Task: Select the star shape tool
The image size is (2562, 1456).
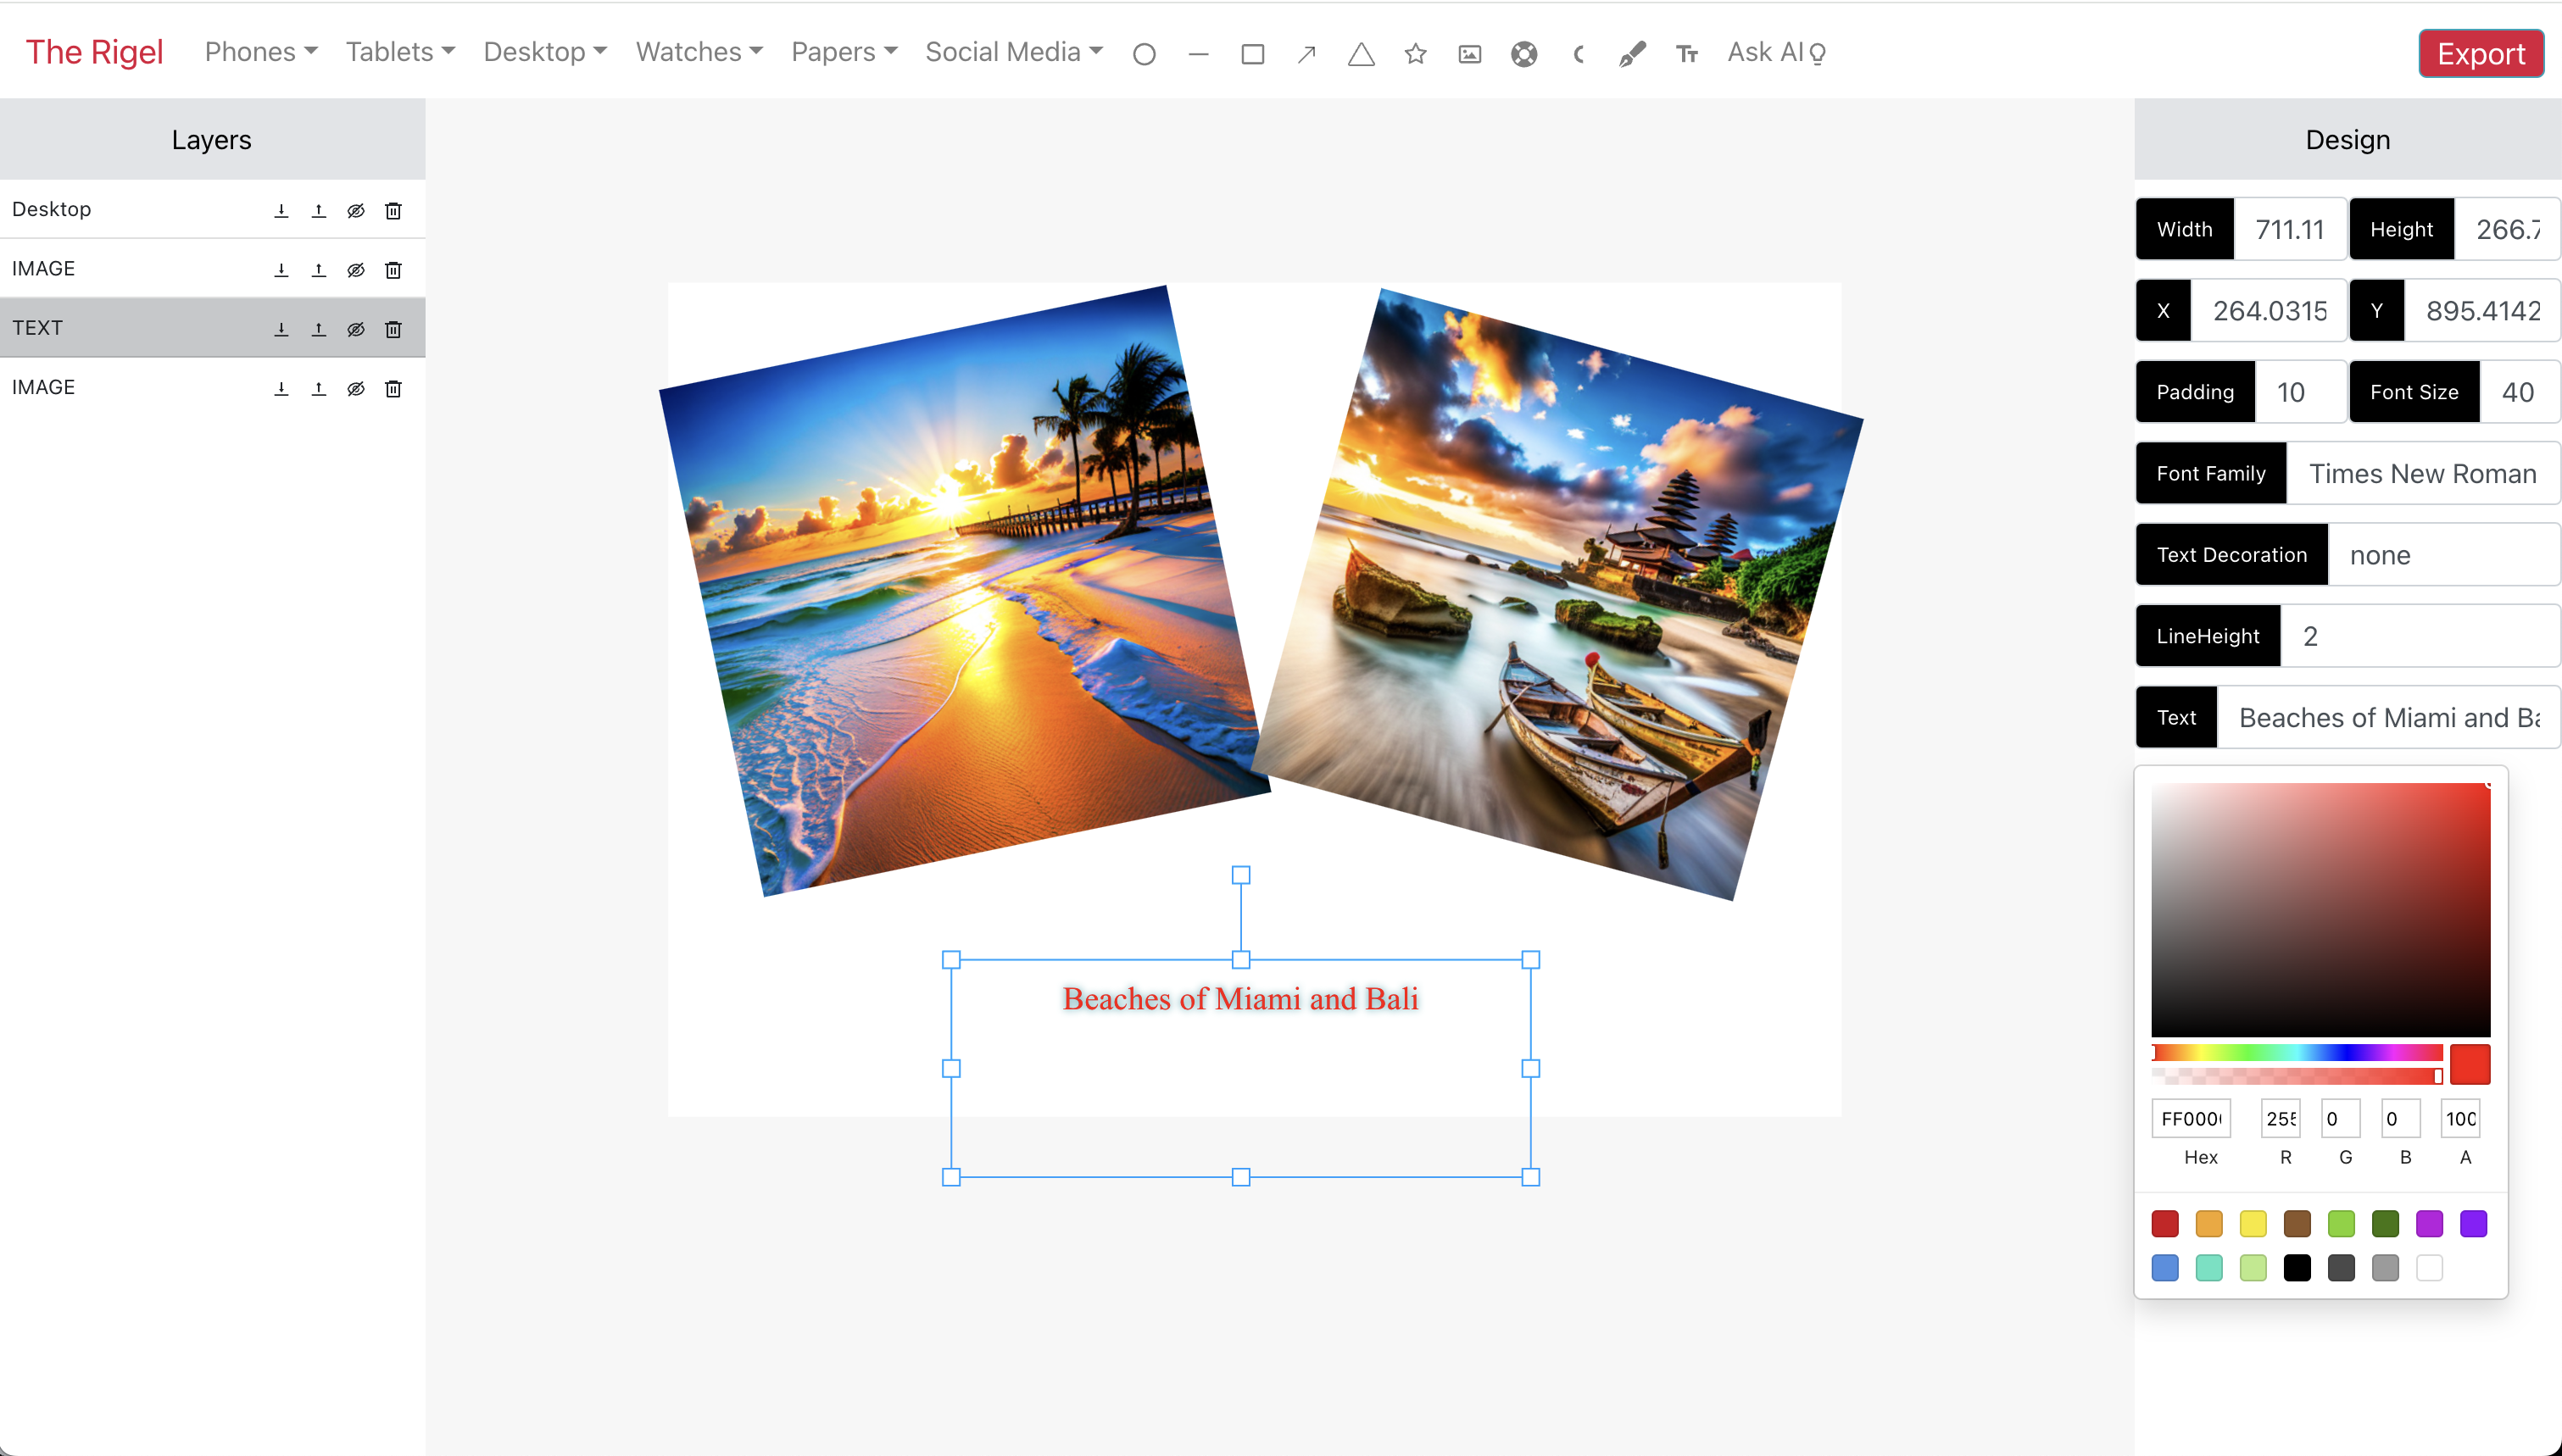Action: (x=1415, y=54)
